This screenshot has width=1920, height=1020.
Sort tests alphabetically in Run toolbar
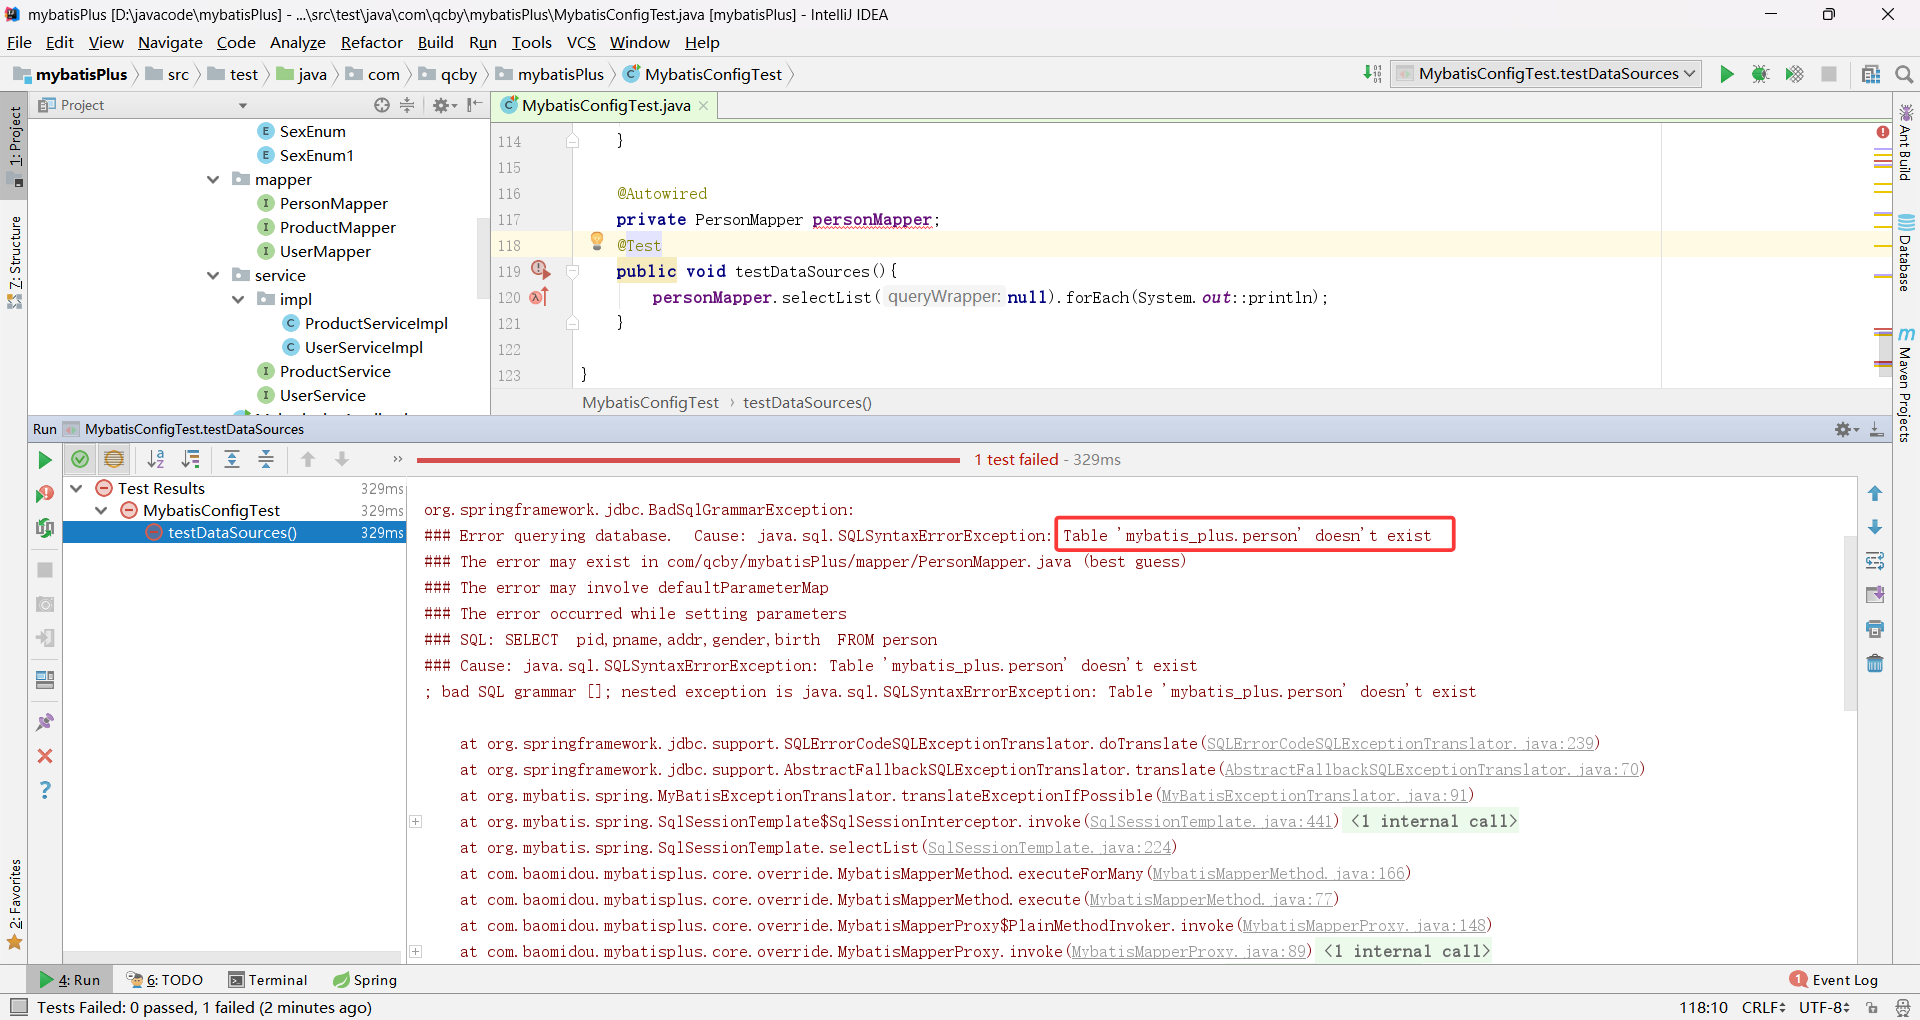click(x=156, y=459)
